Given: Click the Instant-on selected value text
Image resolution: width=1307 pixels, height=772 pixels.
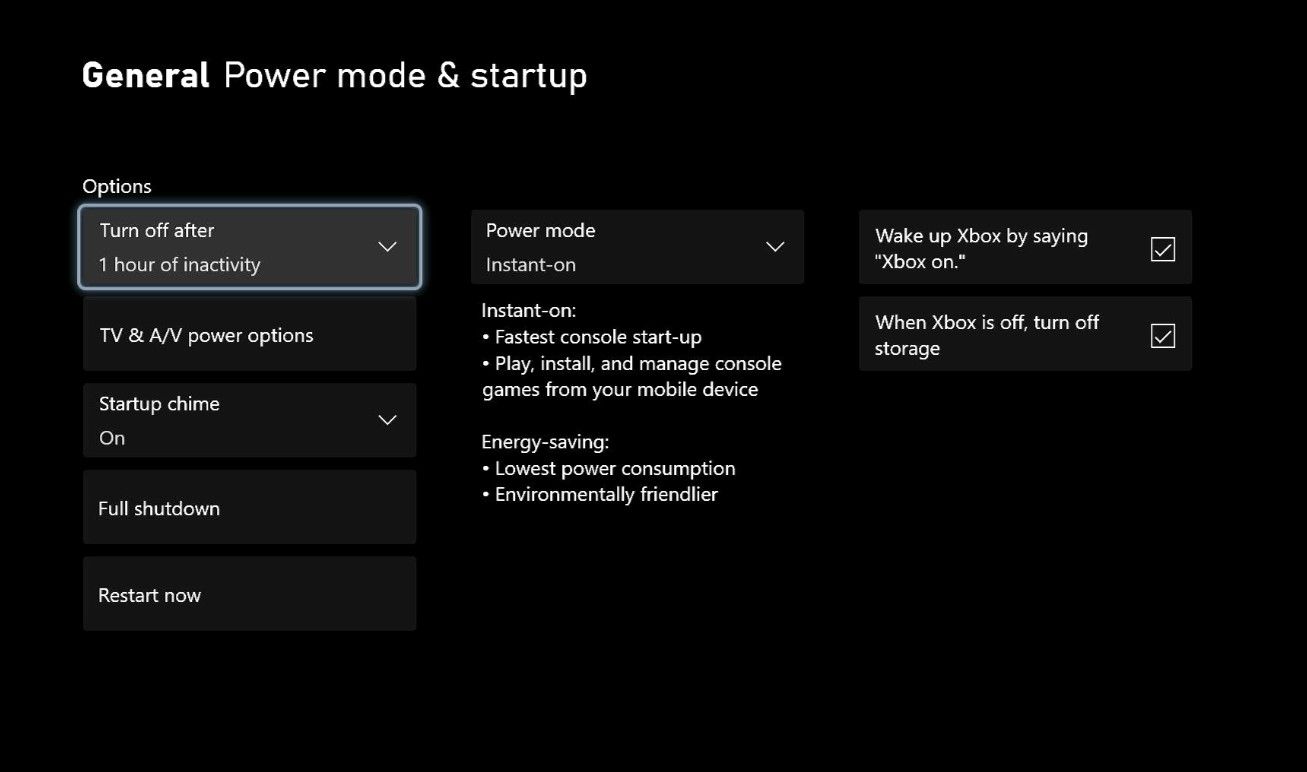Looking at the screenshot, I should point(531,265).
